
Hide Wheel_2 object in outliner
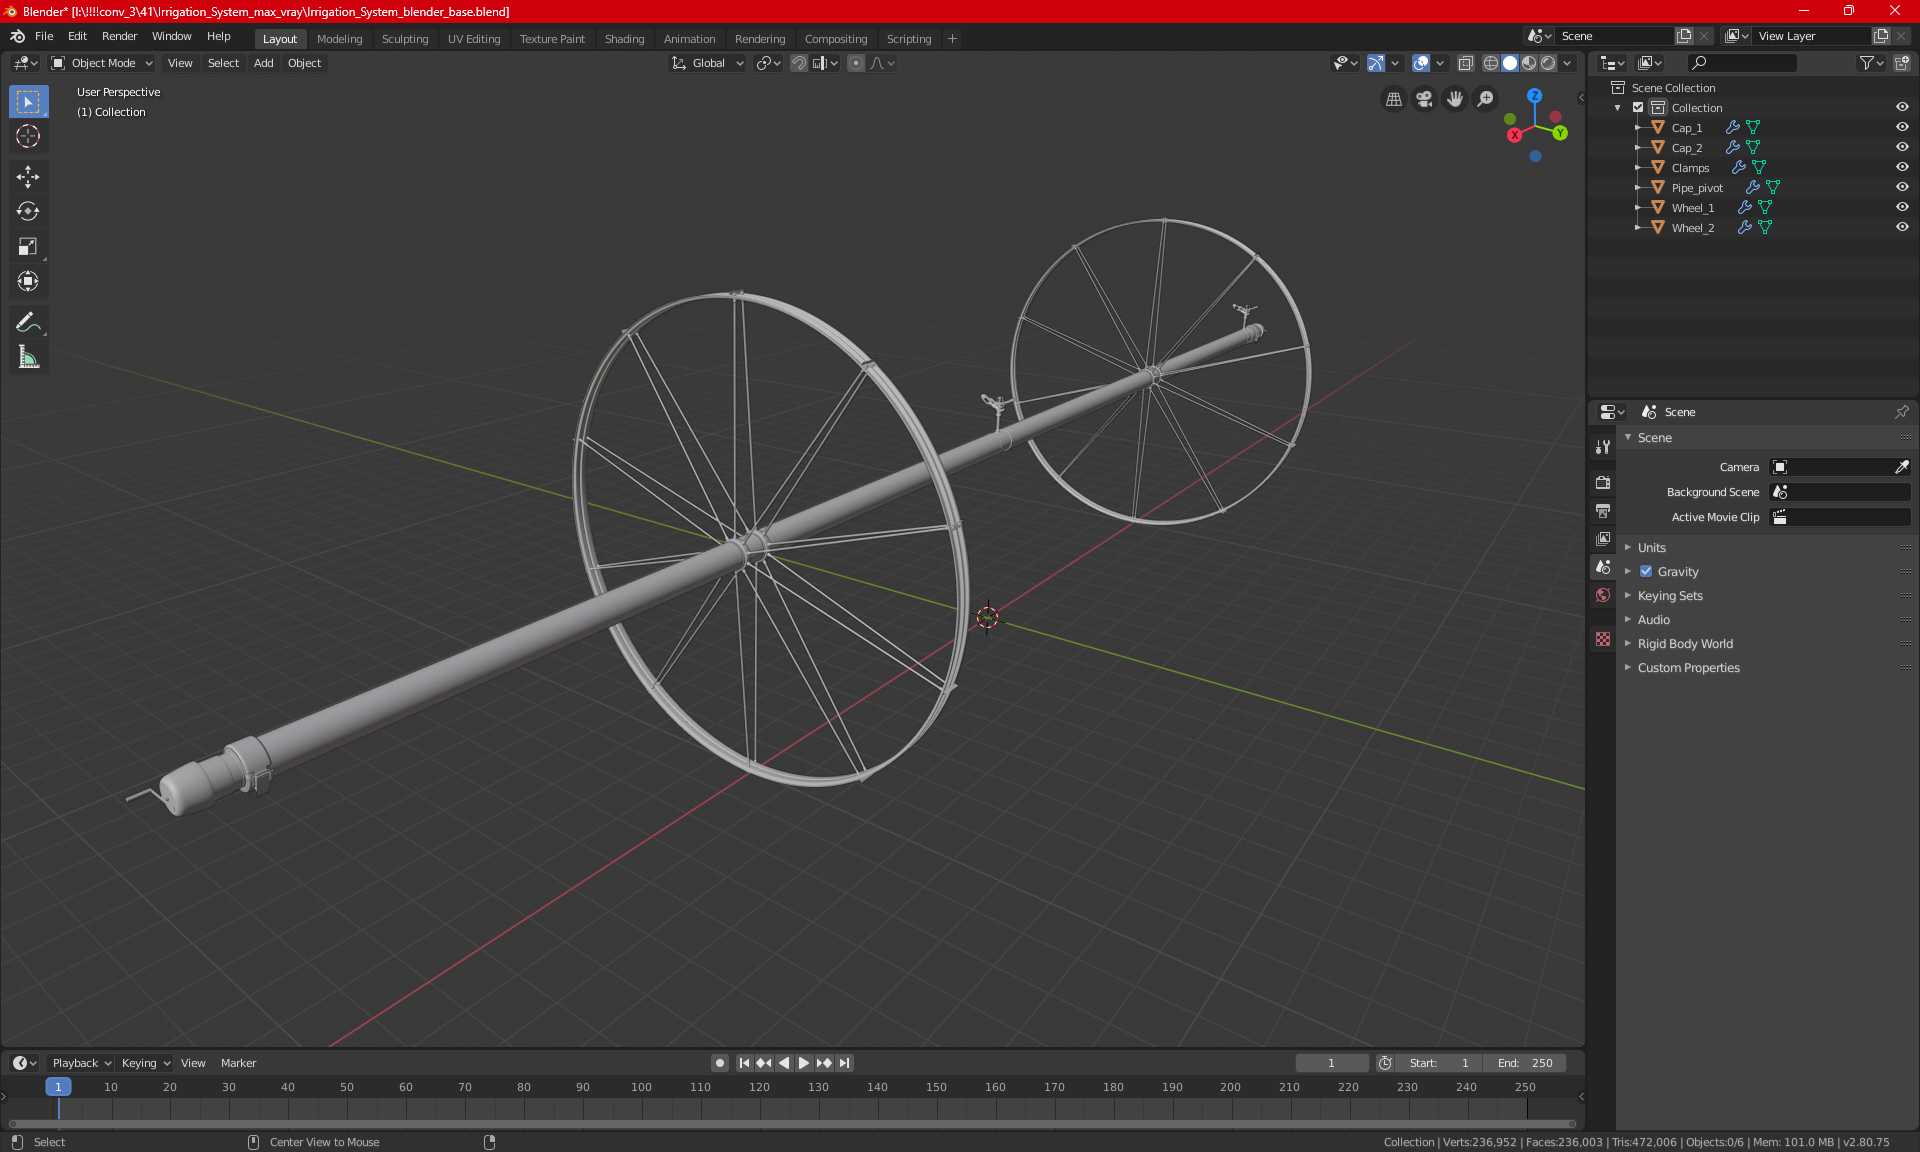(x=1902, y=227)
